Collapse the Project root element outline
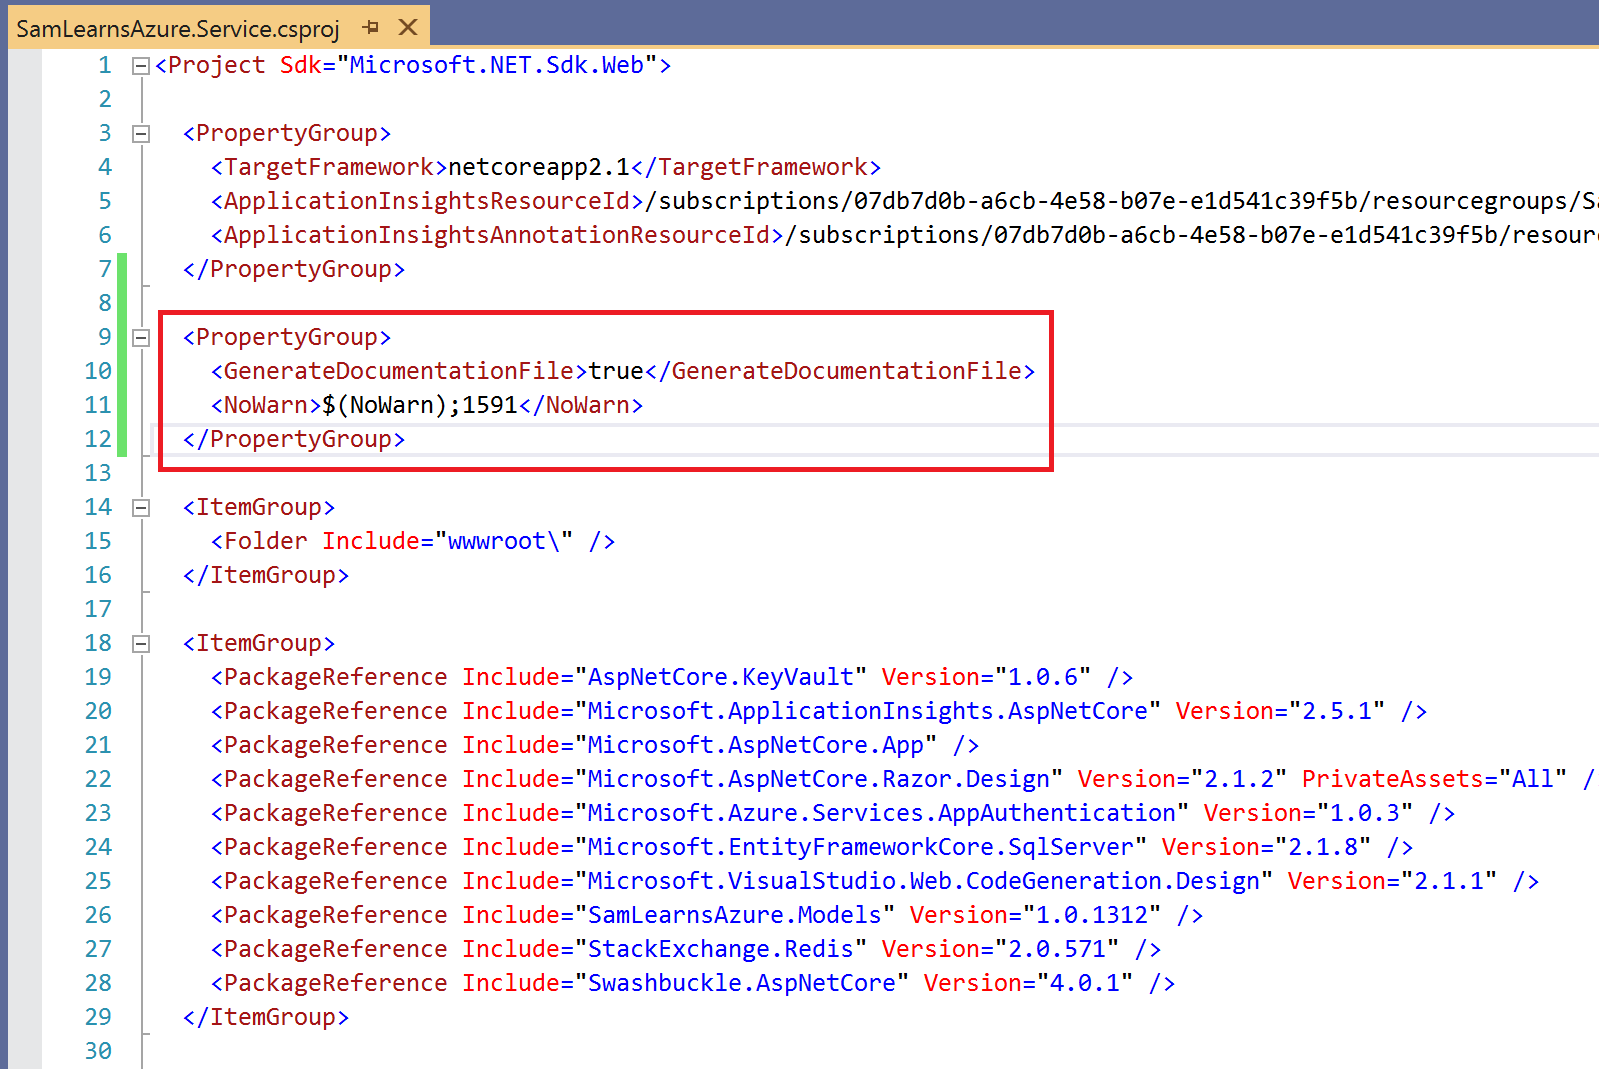 click(141, 66)
